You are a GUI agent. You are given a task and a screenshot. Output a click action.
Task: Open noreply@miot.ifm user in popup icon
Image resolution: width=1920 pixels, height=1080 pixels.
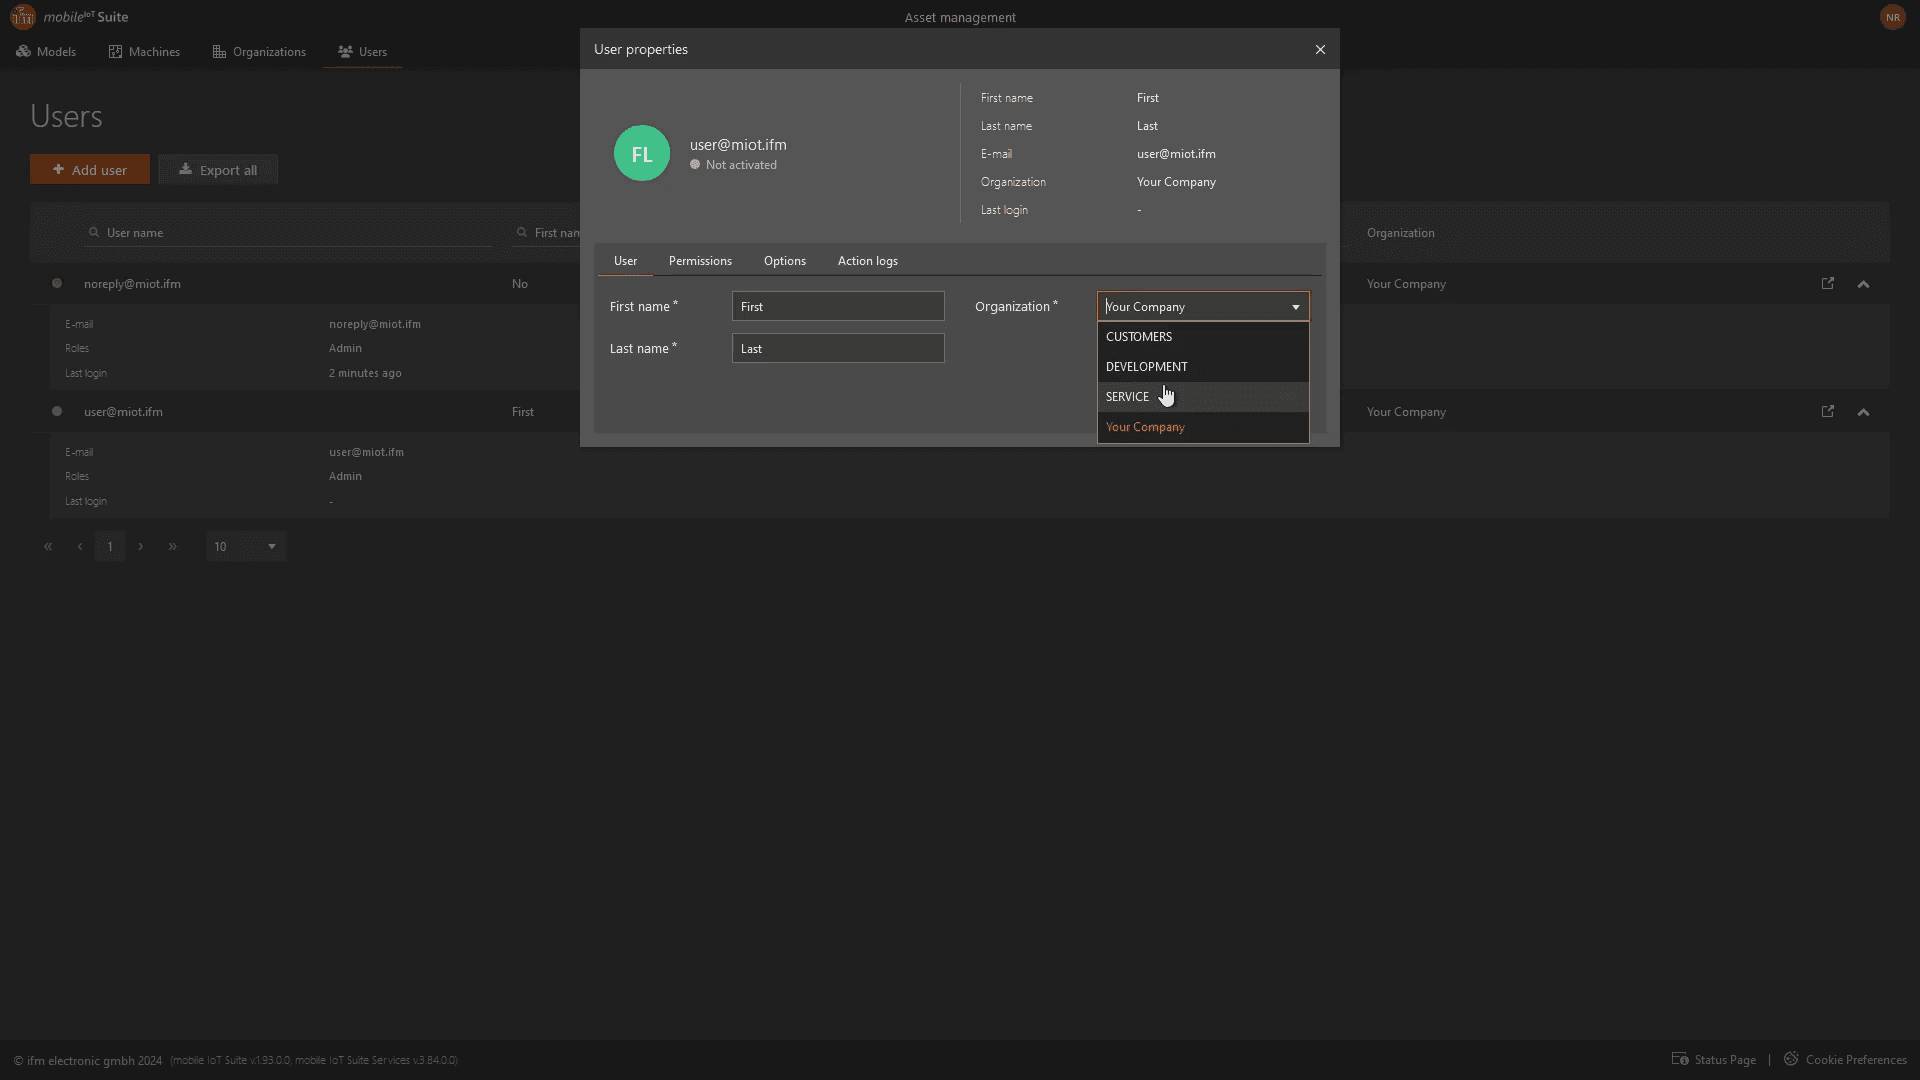point(1827,284)
